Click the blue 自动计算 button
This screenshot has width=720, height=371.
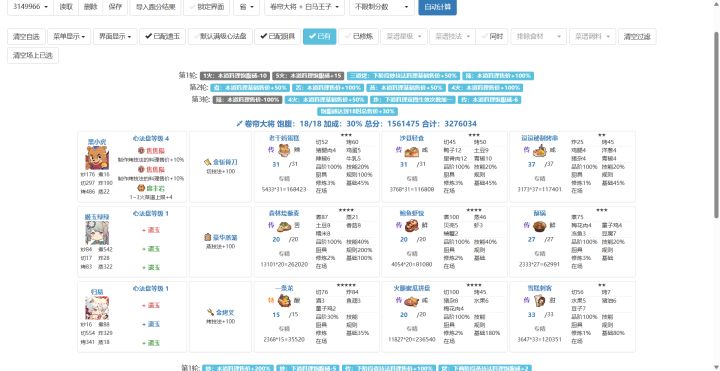438,7
